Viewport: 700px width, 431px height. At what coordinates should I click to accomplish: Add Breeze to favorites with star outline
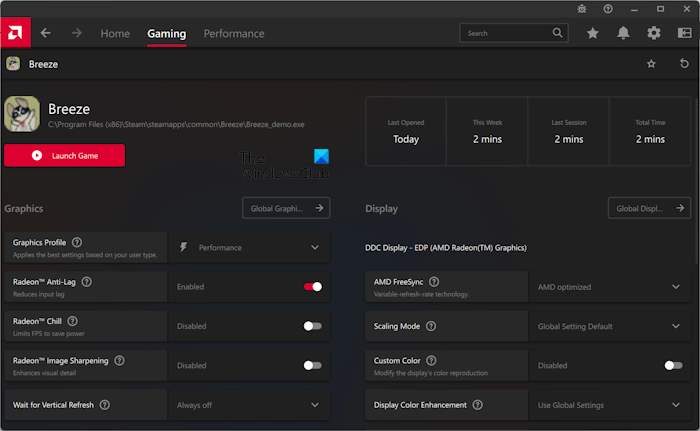652,64
